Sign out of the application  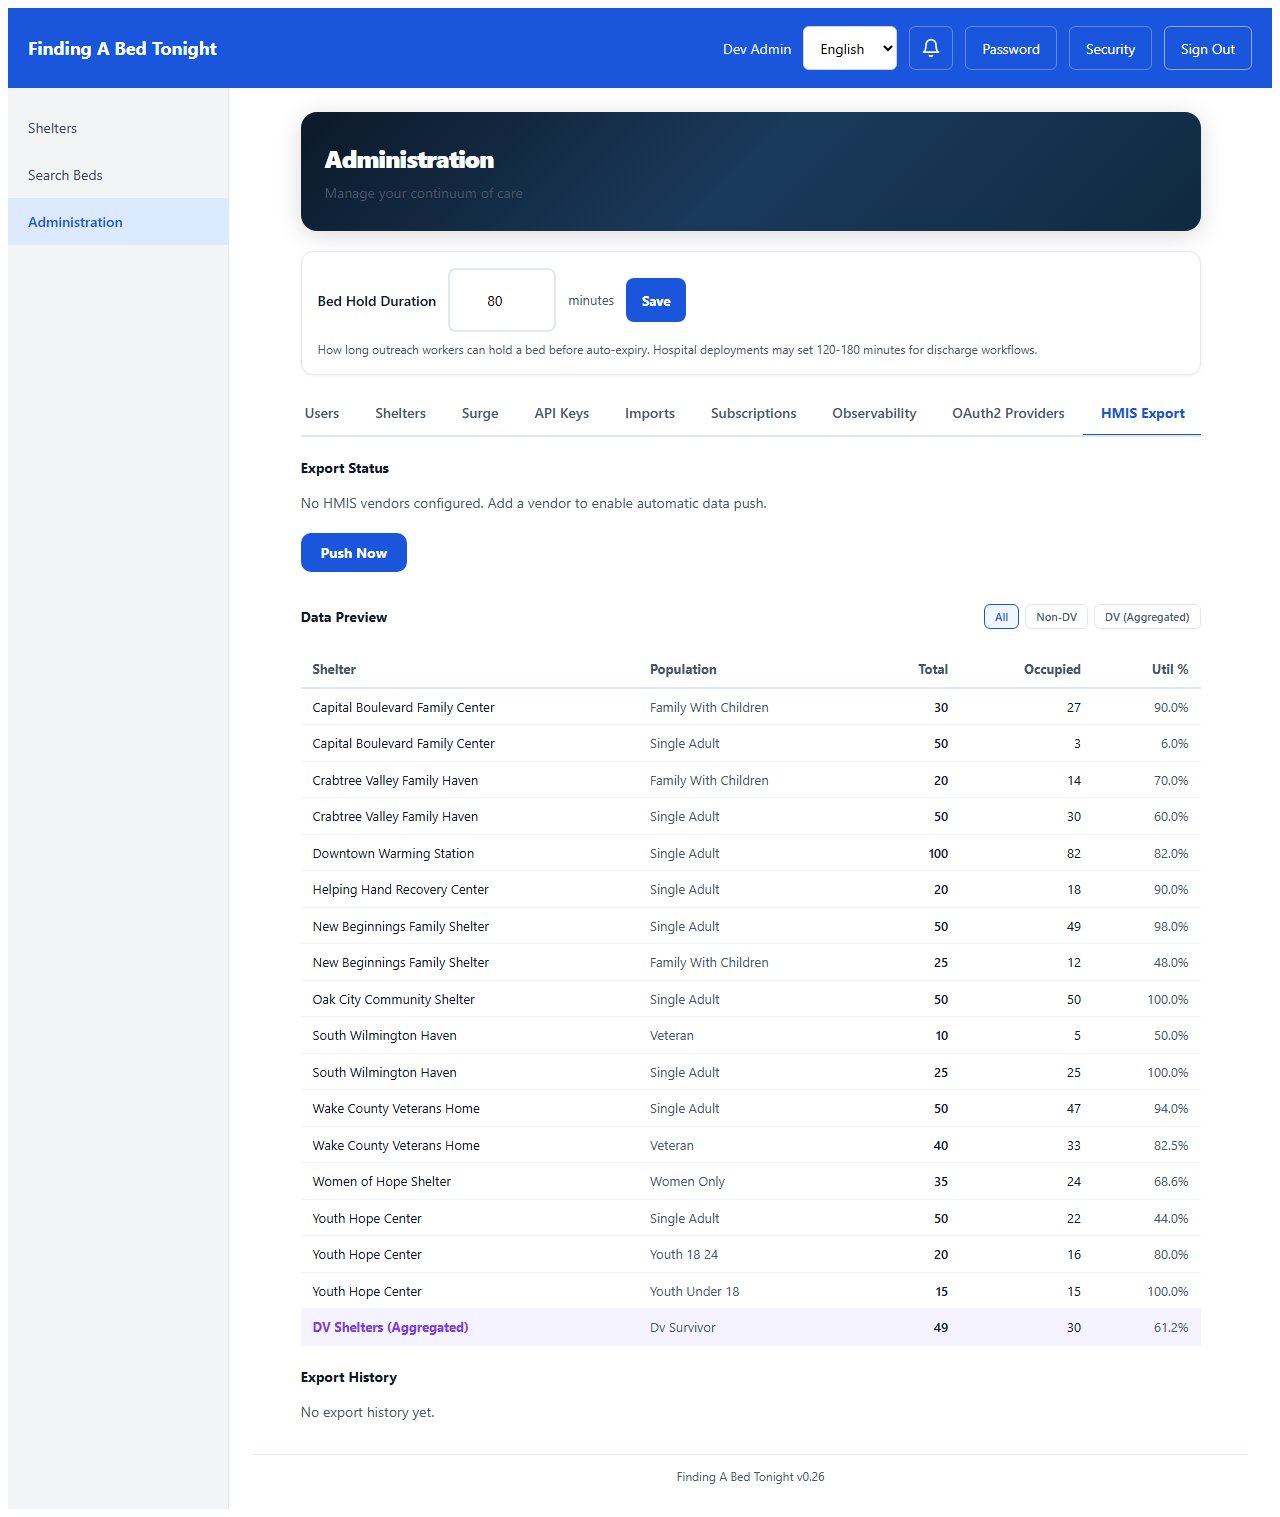click(1207, 48)
